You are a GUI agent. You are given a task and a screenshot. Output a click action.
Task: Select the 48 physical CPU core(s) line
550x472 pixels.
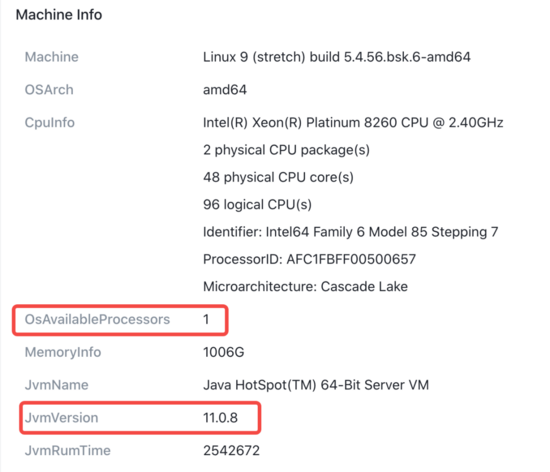pos(278,177)
